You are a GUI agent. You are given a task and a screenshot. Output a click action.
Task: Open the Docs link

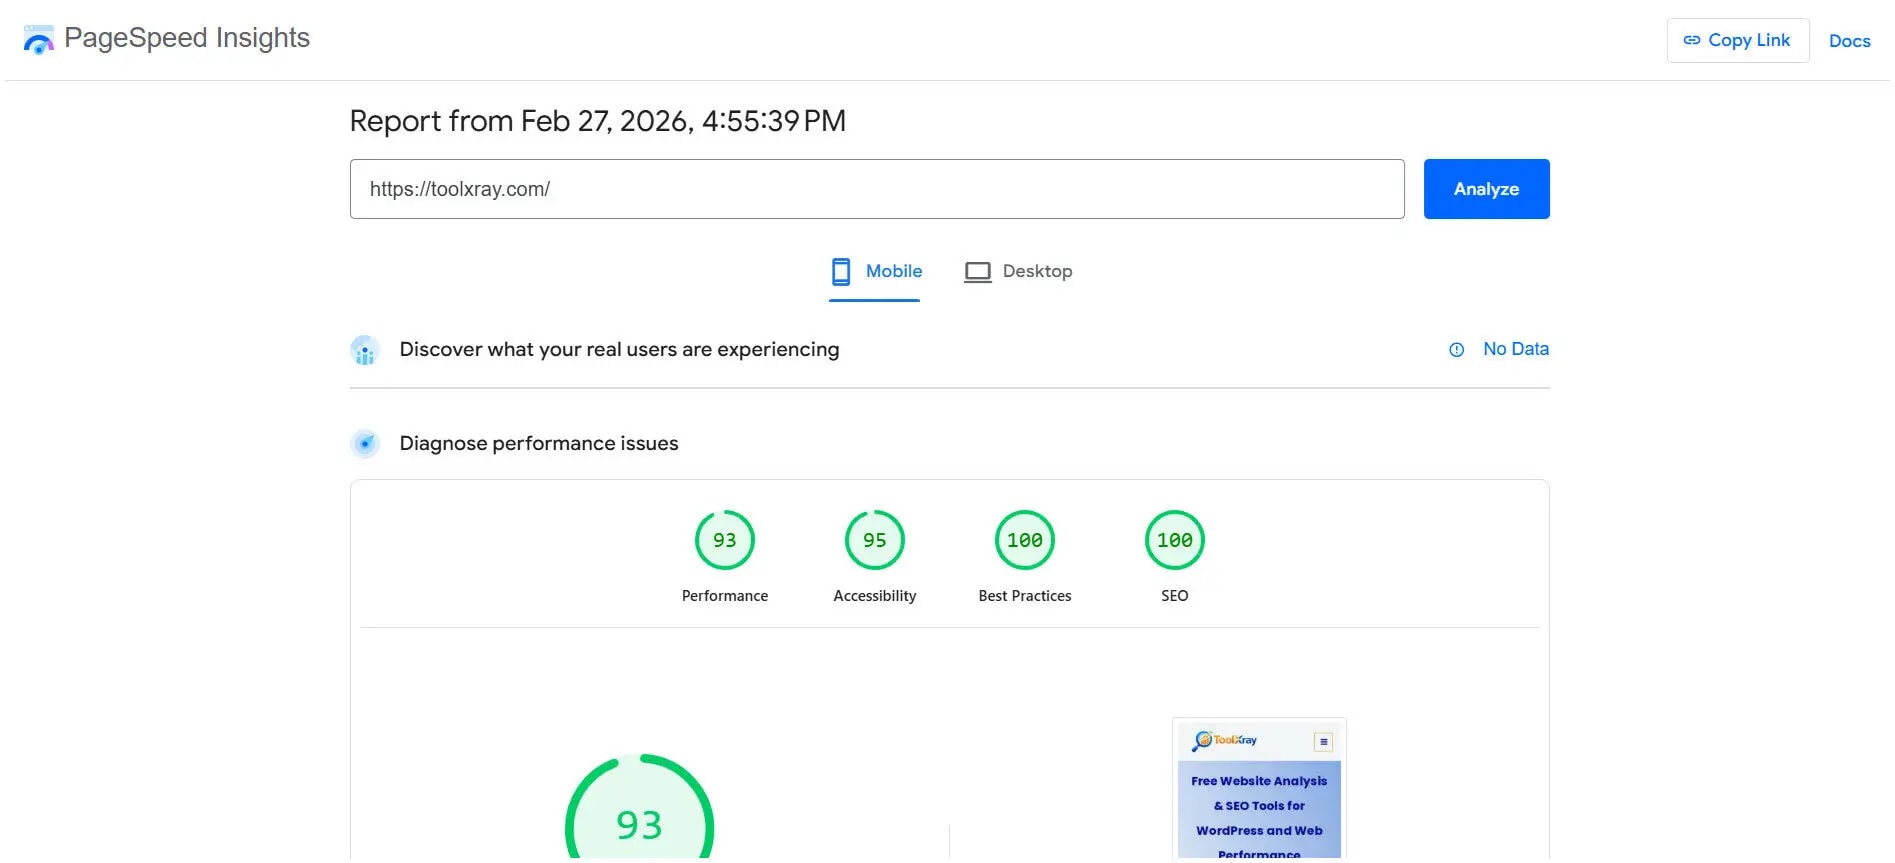coord(1849,41)
